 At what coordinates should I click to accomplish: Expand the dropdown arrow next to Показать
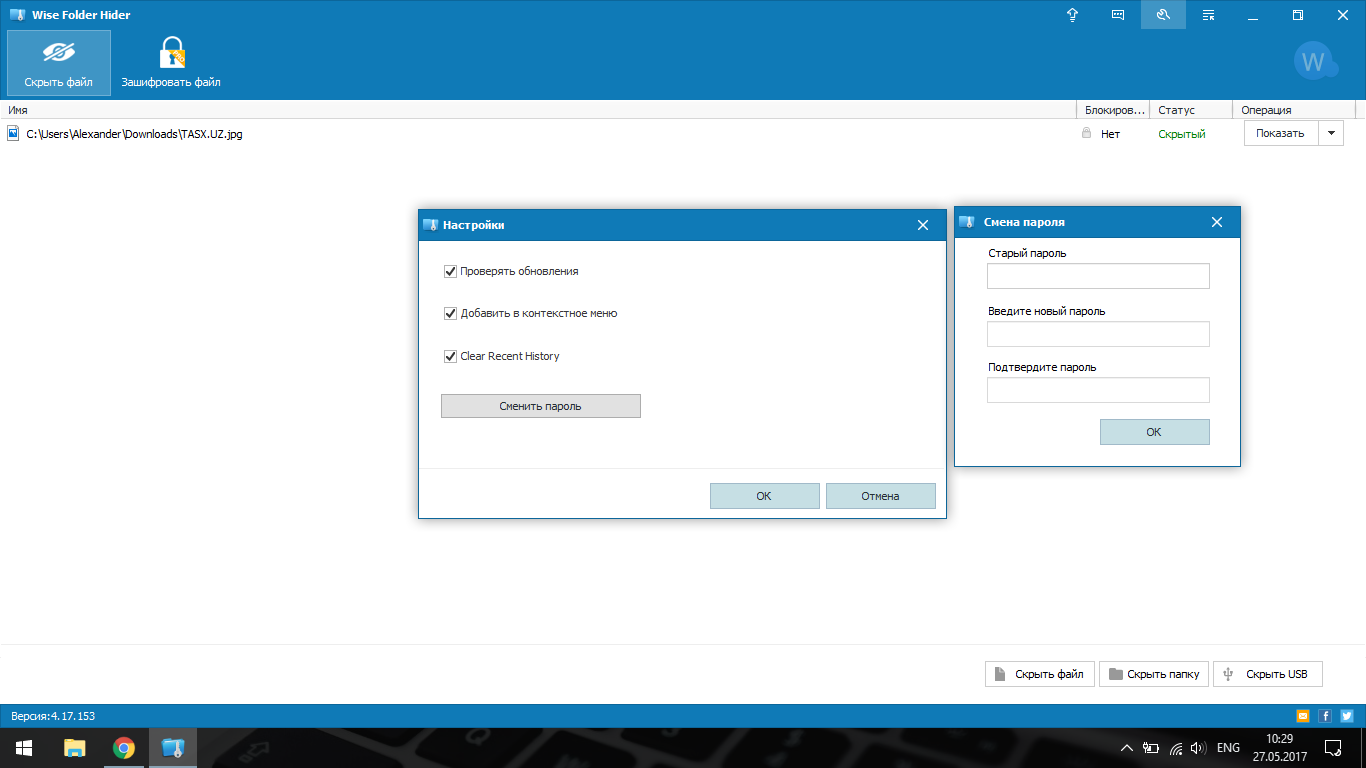[1331, 133]
